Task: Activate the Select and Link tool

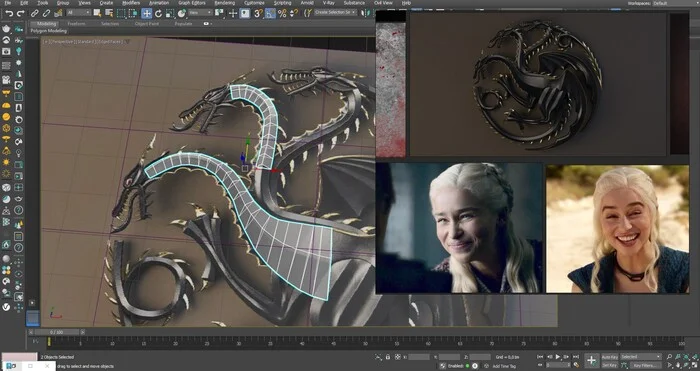Action: (34, 13)
